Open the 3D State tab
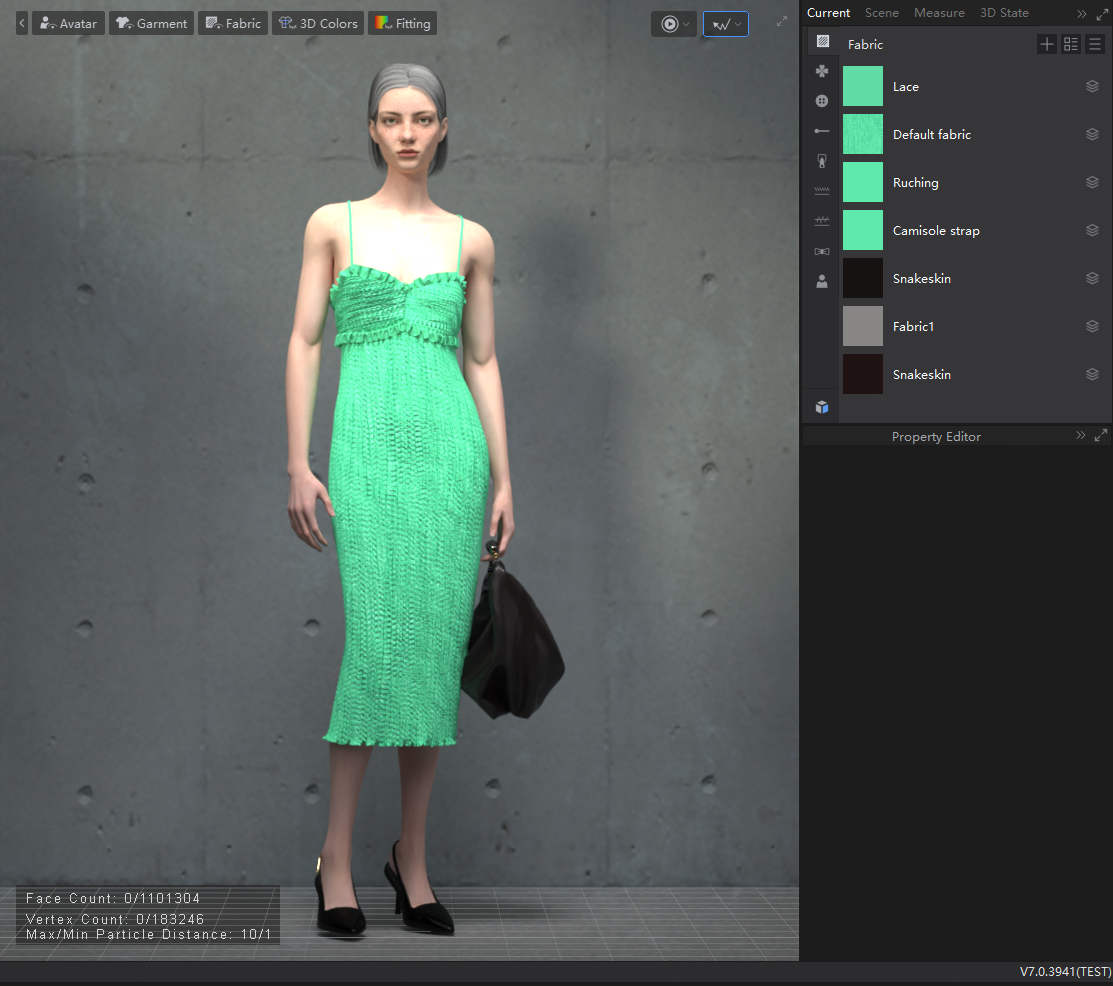The width and height of the screenshot is (1113, 986). [1004, 13]
